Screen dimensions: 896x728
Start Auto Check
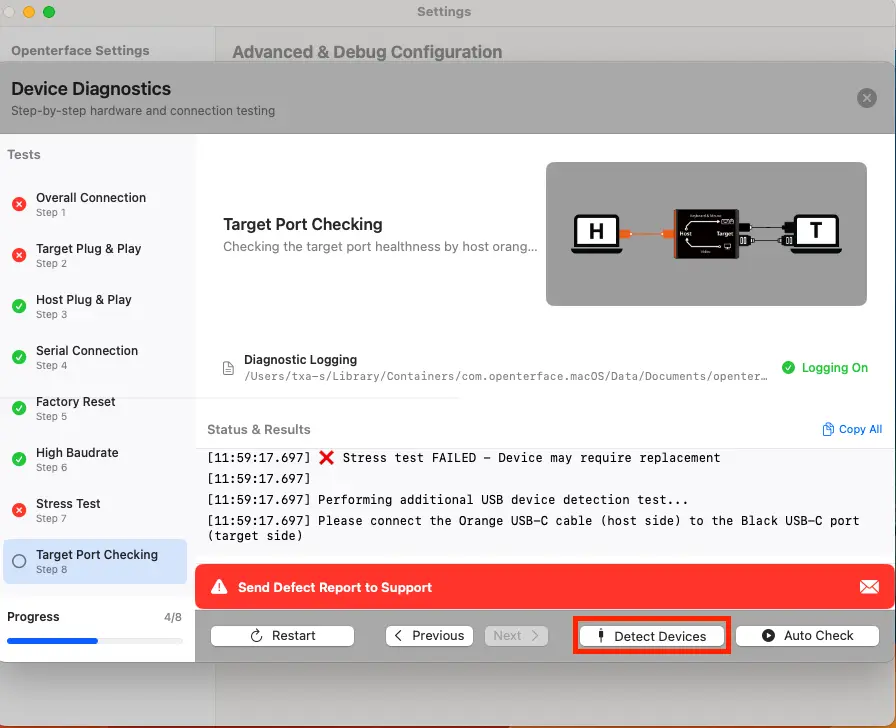(x=807, y=636)
